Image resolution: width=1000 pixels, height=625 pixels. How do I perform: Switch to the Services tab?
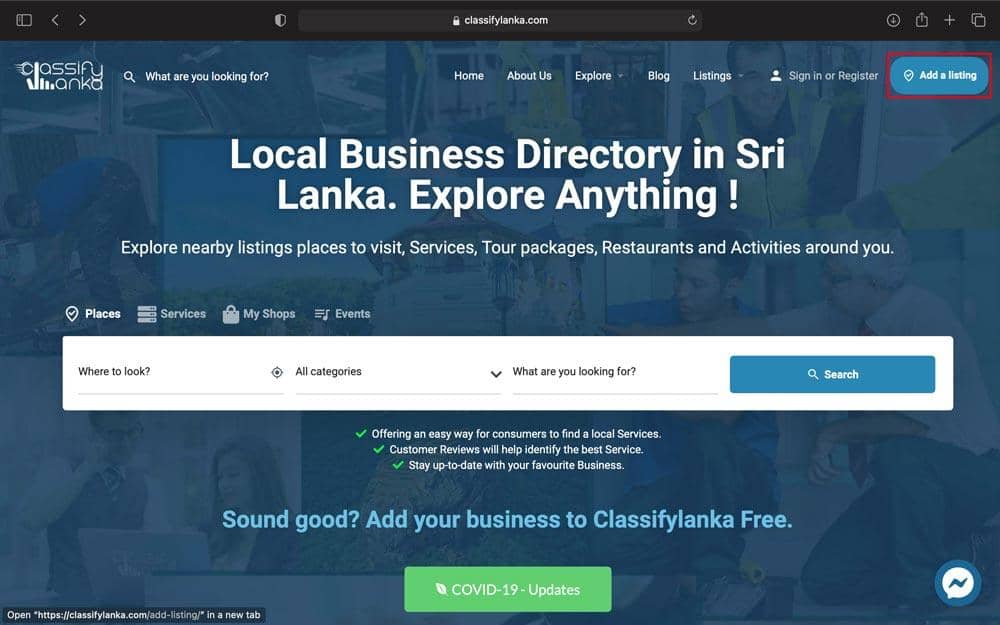[172, 314]
